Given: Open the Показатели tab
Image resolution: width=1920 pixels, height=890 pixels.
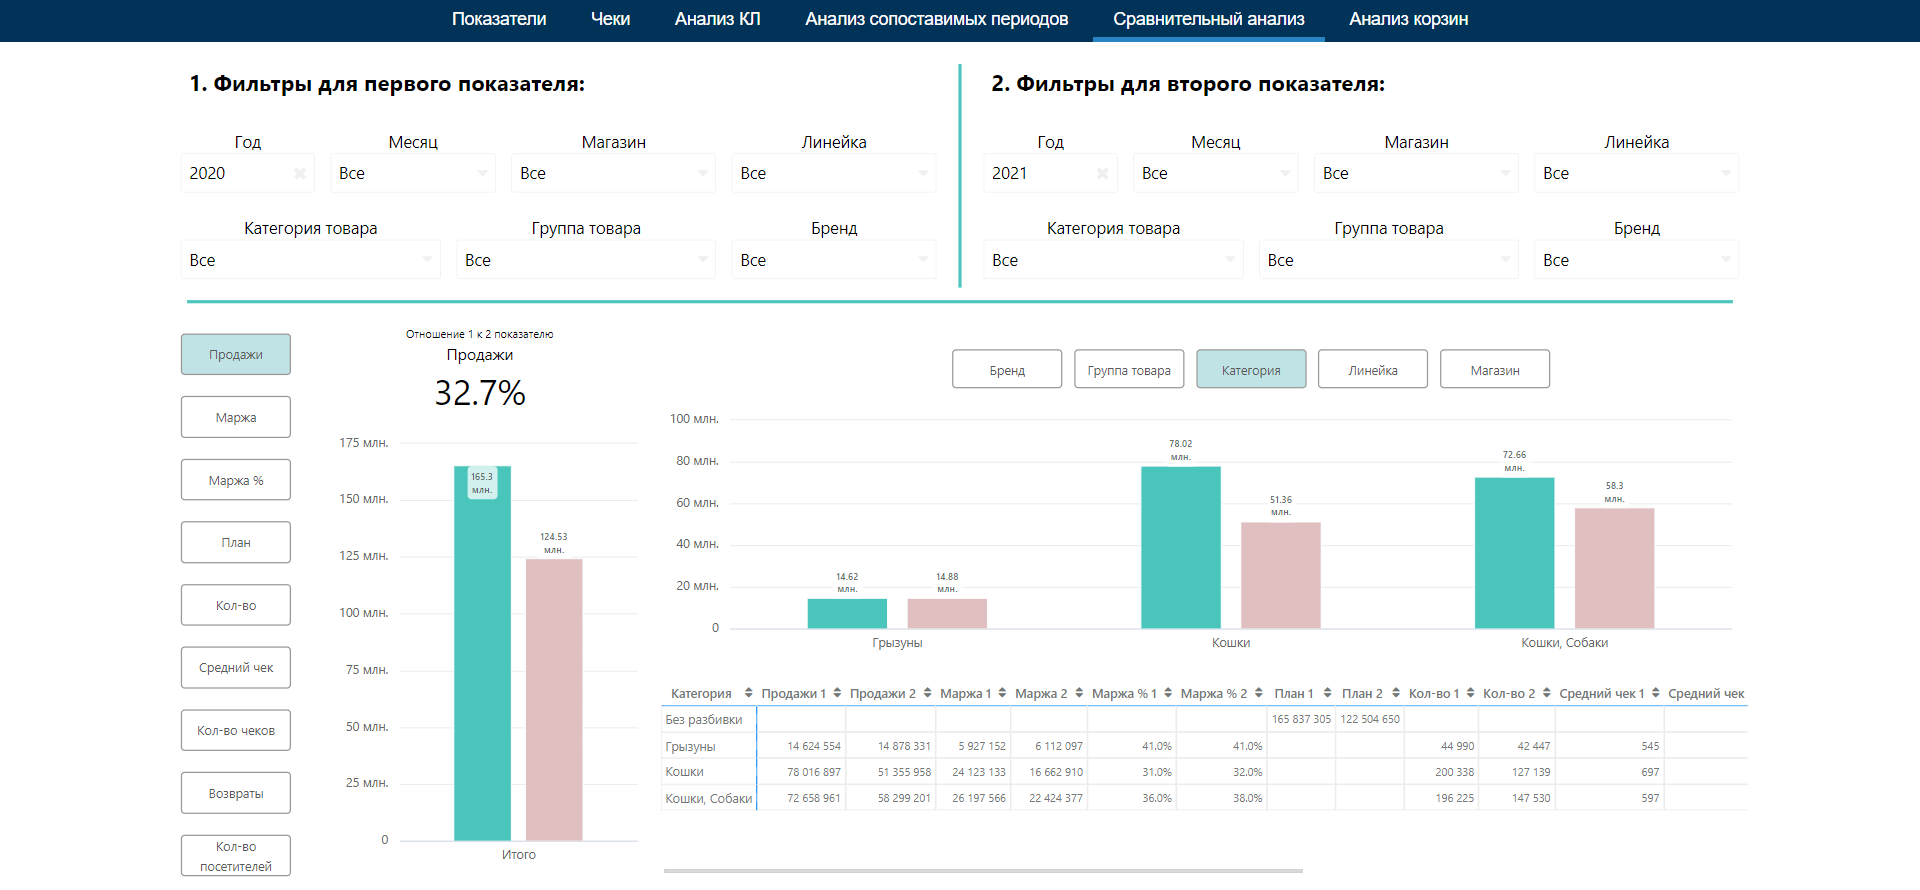Looking at the screenshot, I should click(x=499, y=19).
